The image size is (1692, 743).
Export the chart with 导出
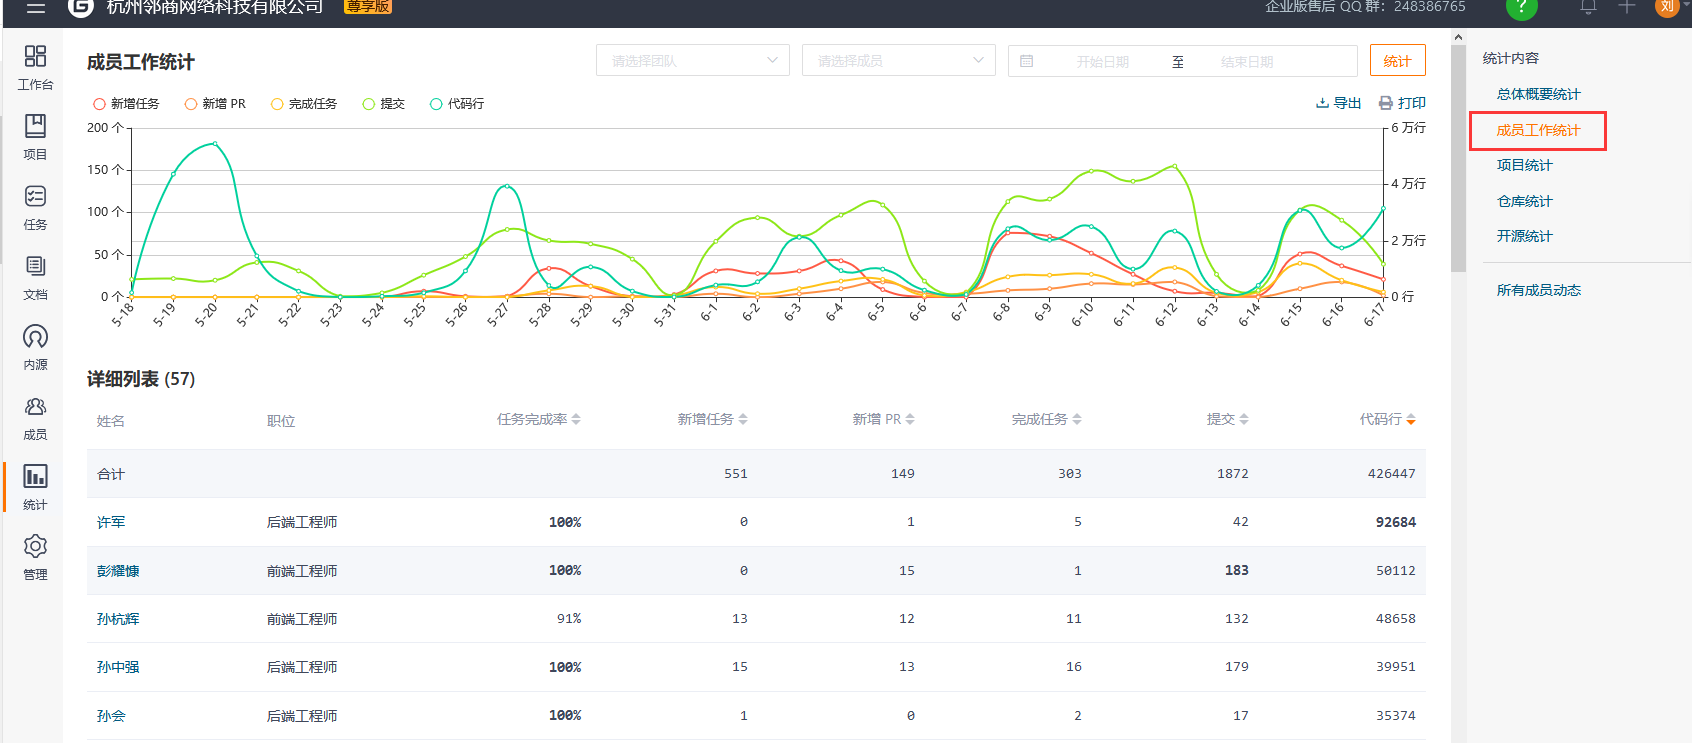(x=1338, y=103)
